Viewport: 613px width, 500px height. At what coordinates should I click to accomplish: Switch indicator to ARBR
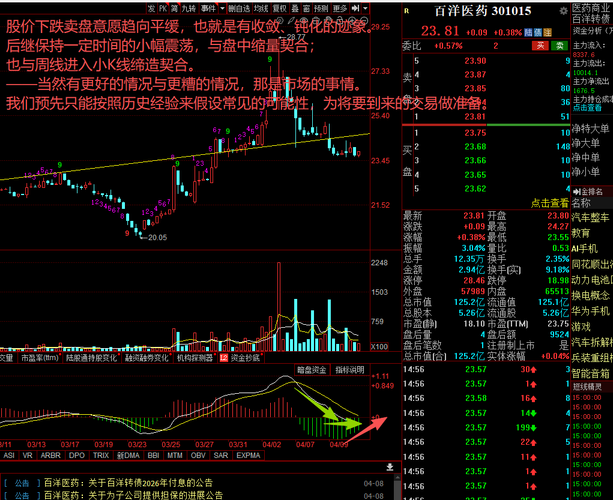coord(50,455)
